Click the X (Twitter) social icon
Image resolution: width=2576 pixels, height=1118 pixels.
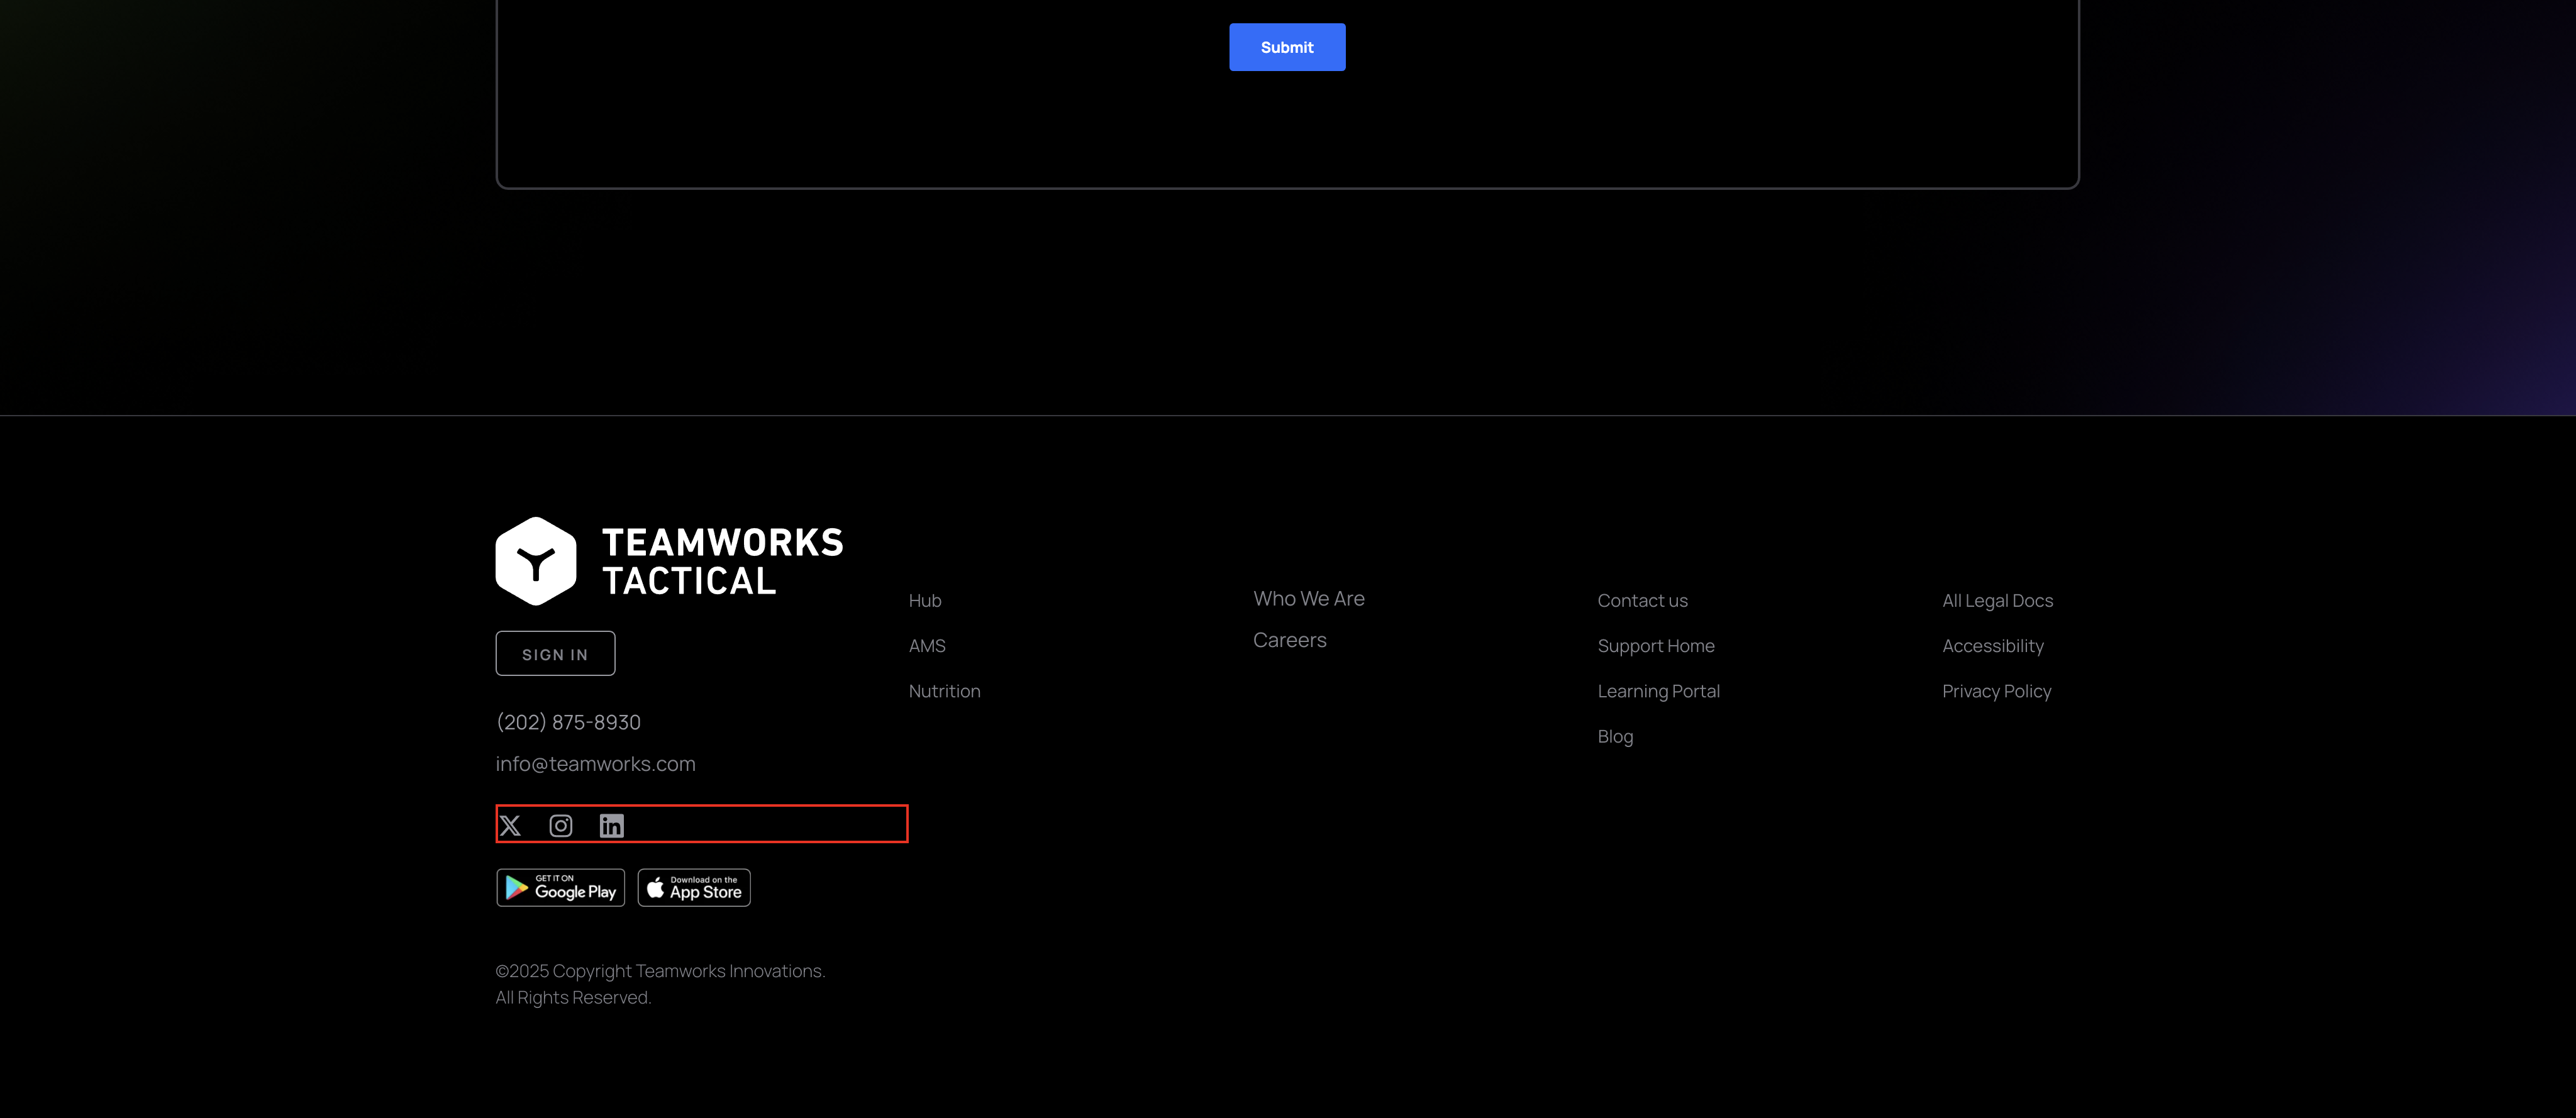click(x=510, y=825)
